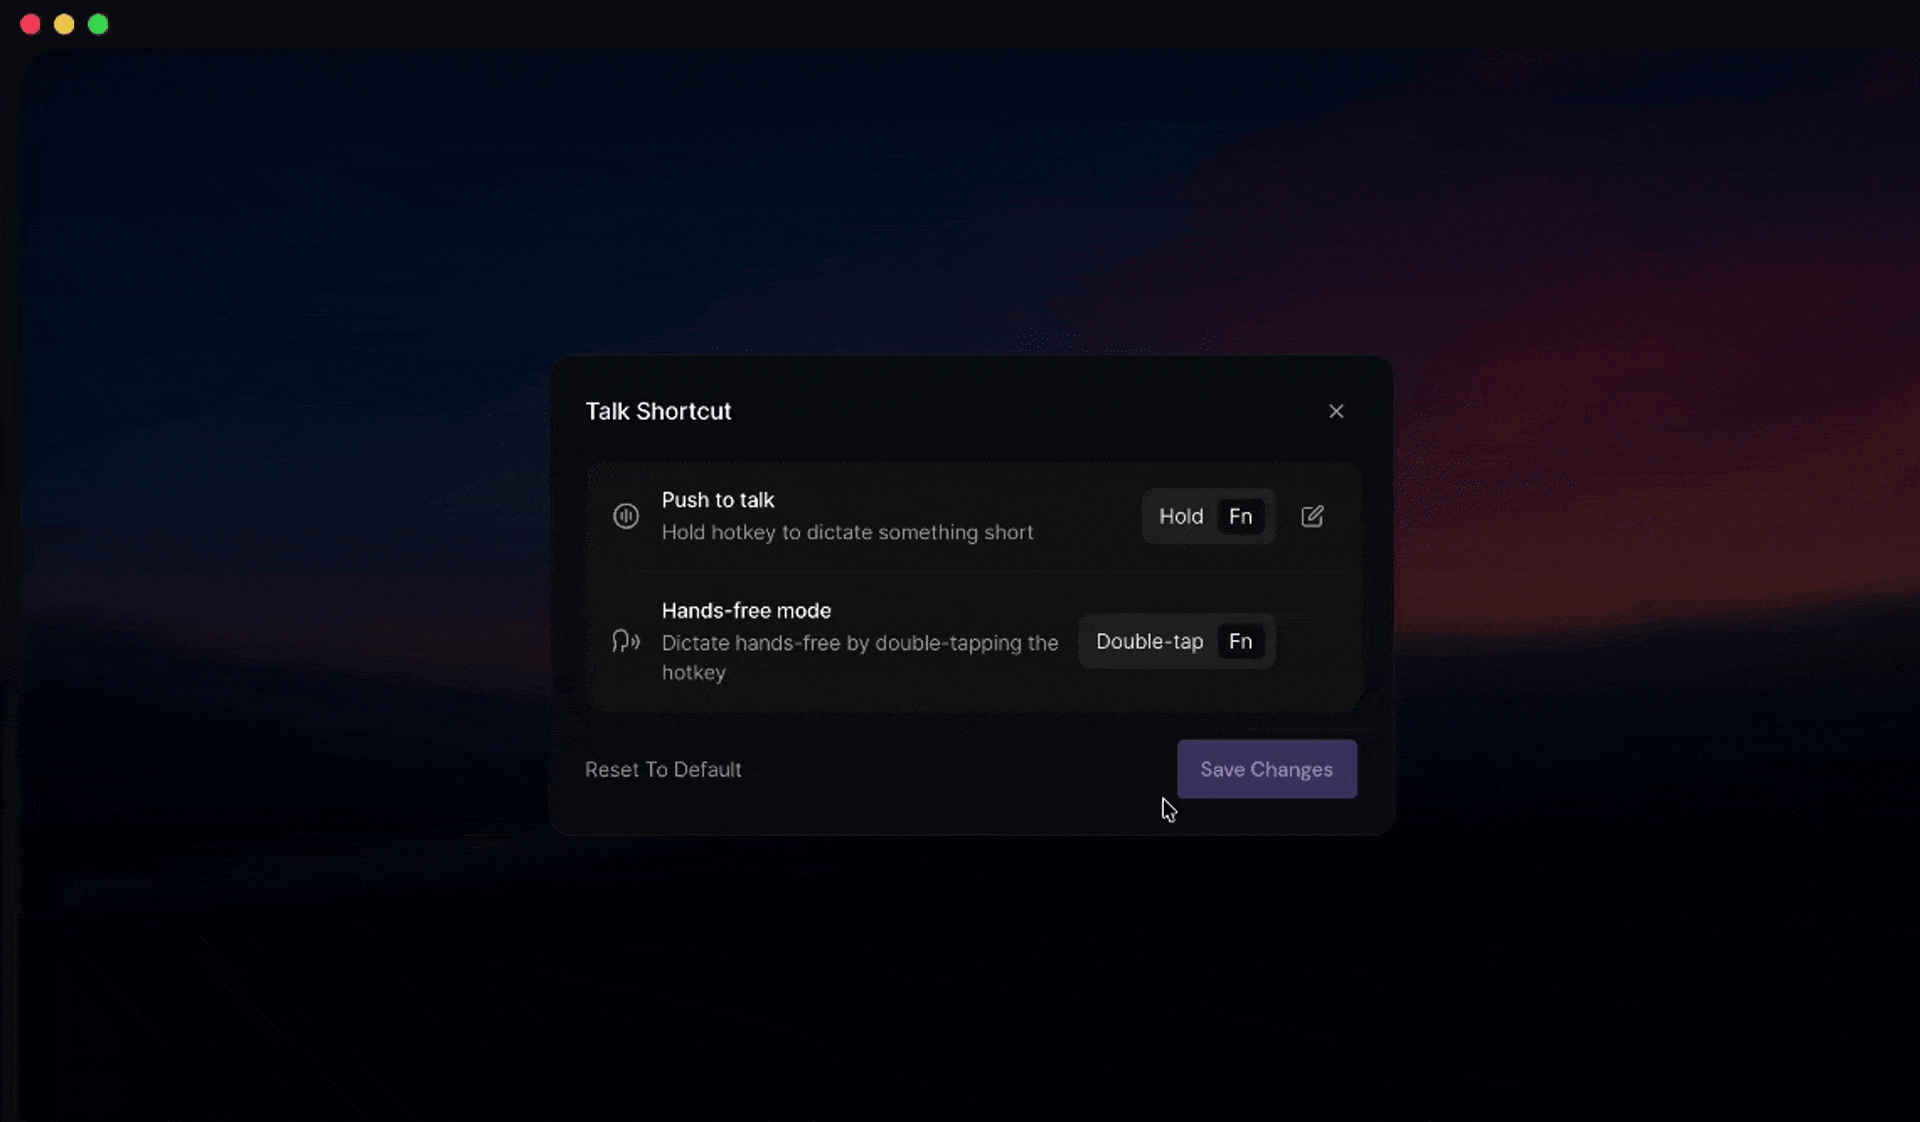Click the Hands-free mode label
The height and width of the screenshot is (1122, 1920).
746,610
